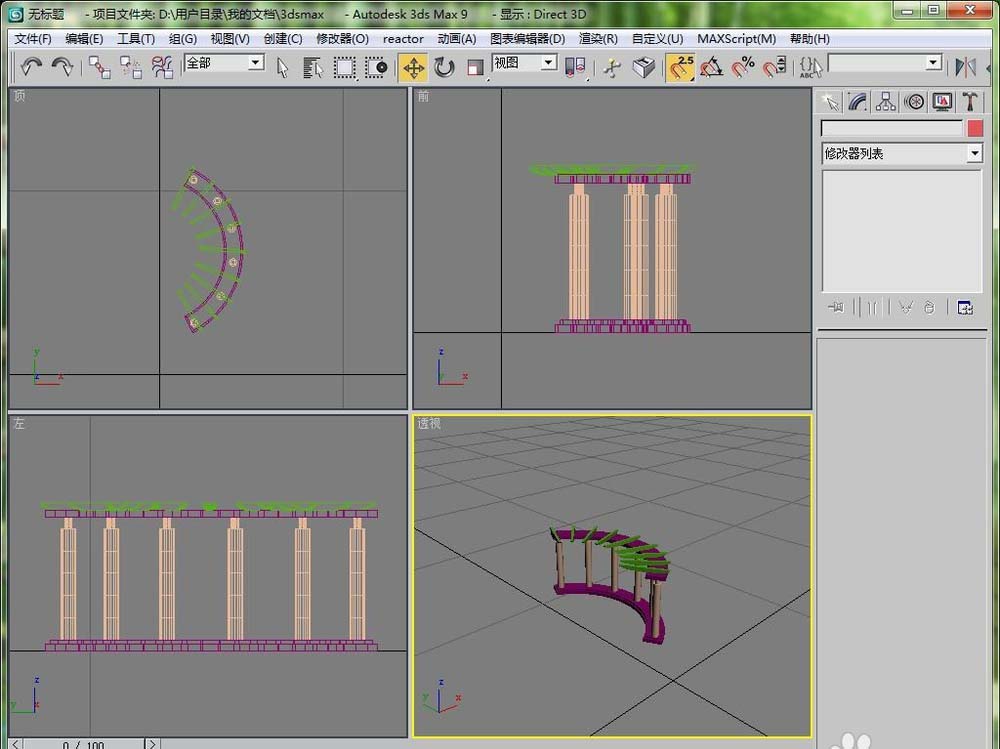
Task: Choose the Bind to Space Warp tool
Action: pyautogui.click(x=162, y=67)
